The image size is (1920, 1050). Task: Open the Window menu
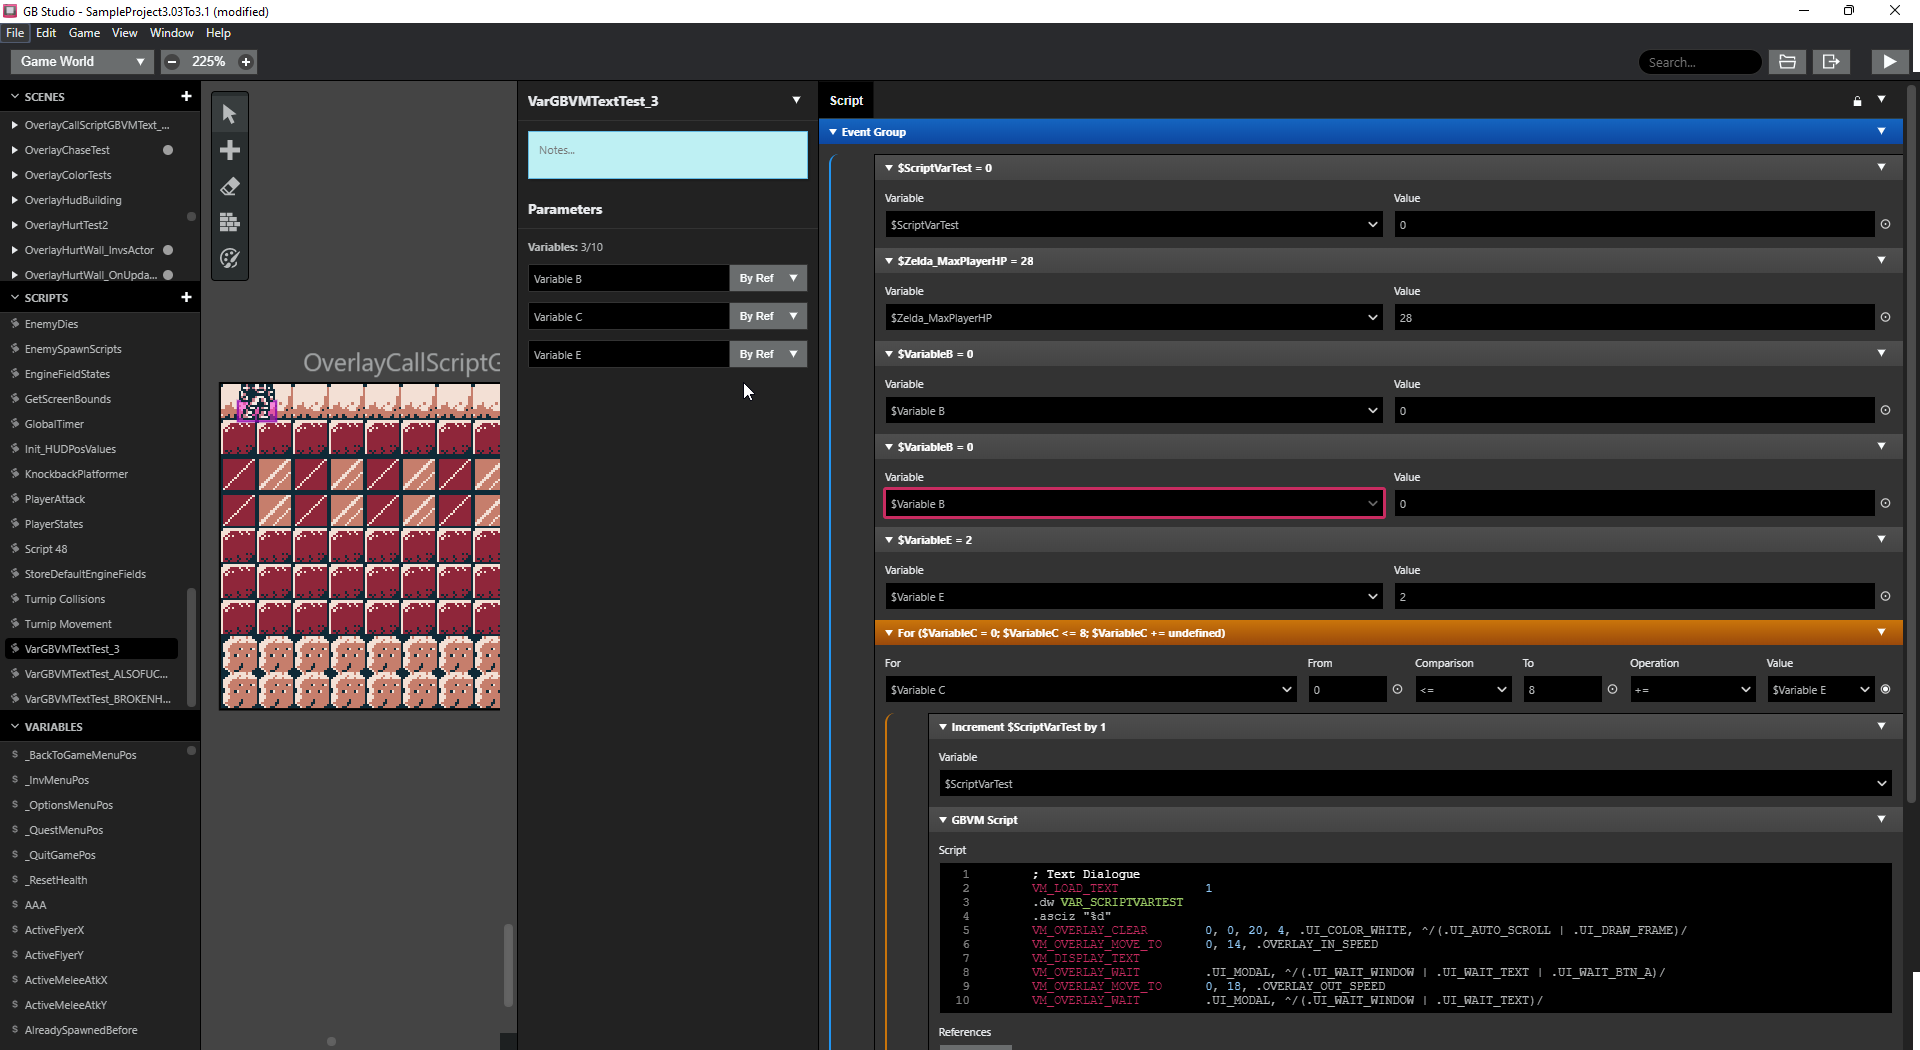171,33
